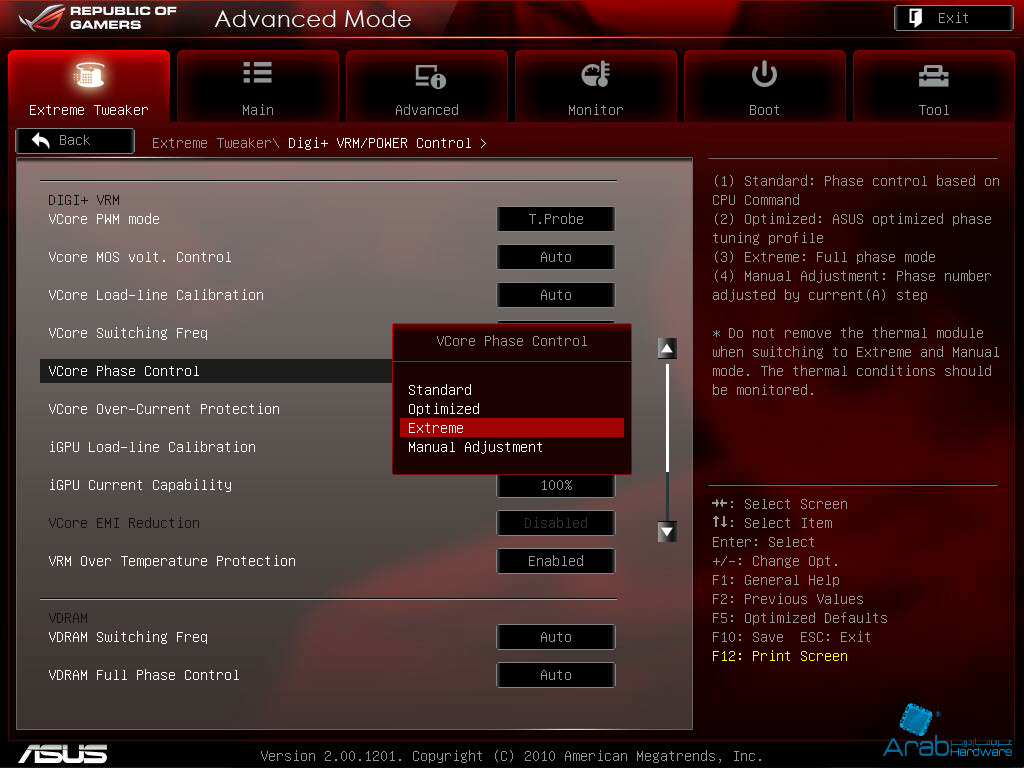Click the Advanced tab monitor-info icon

click(430, 76)
